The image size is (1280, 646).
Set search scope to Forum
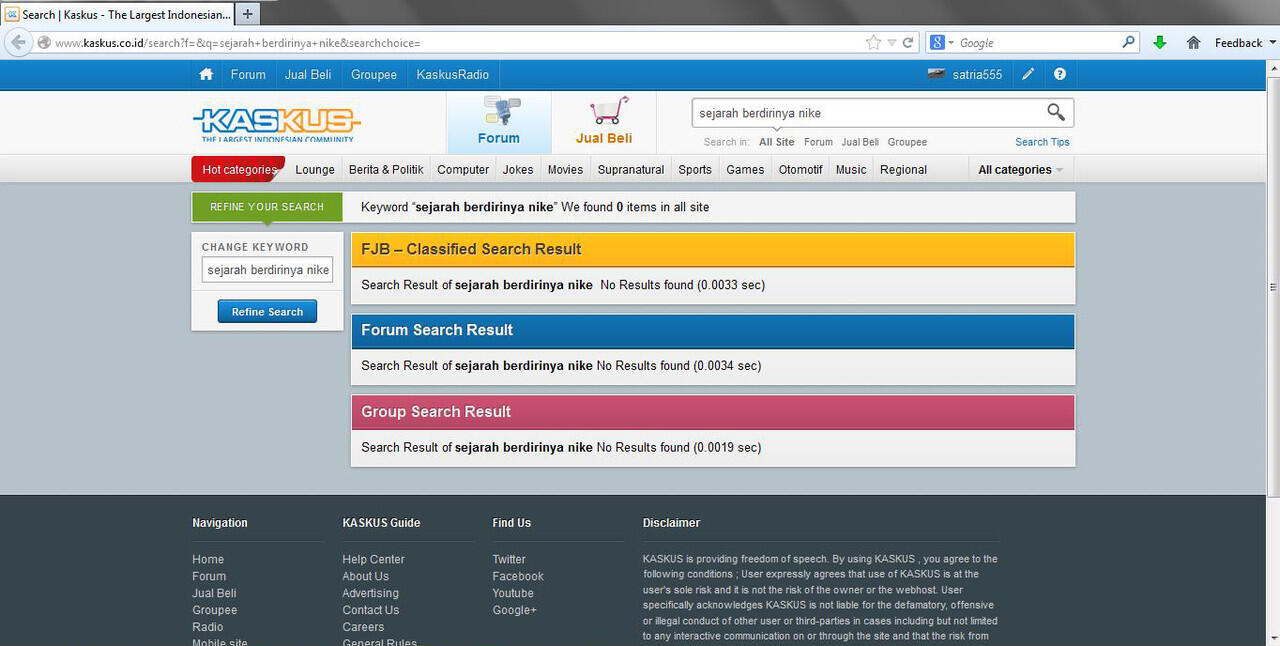tap(818, 142)
